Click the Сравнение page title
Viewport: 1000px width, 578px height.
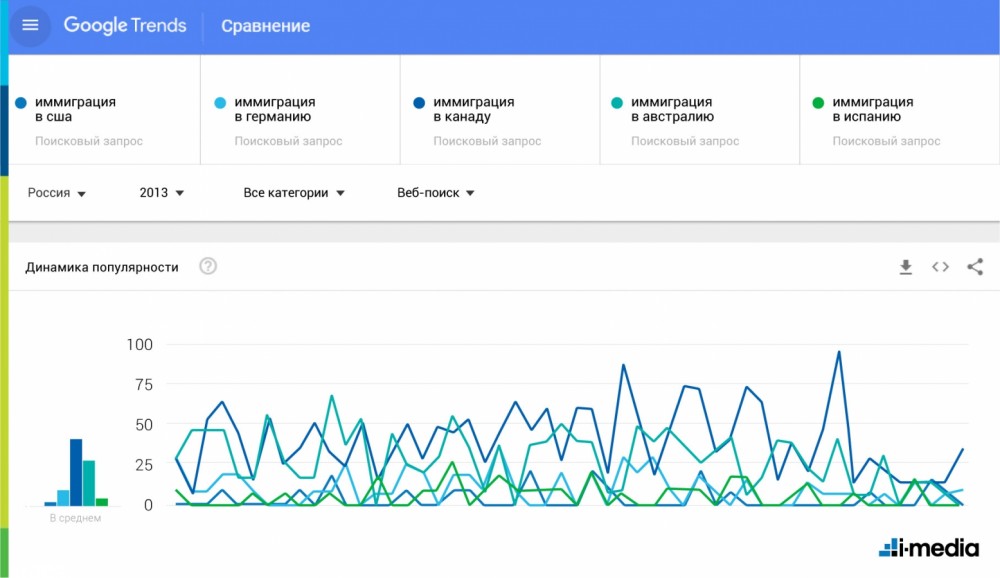tap(265, 26)
